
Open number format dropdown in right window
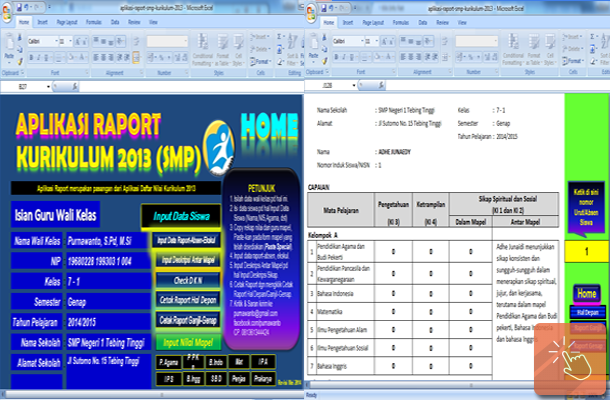pyautogui.click(x=495, y=40)
